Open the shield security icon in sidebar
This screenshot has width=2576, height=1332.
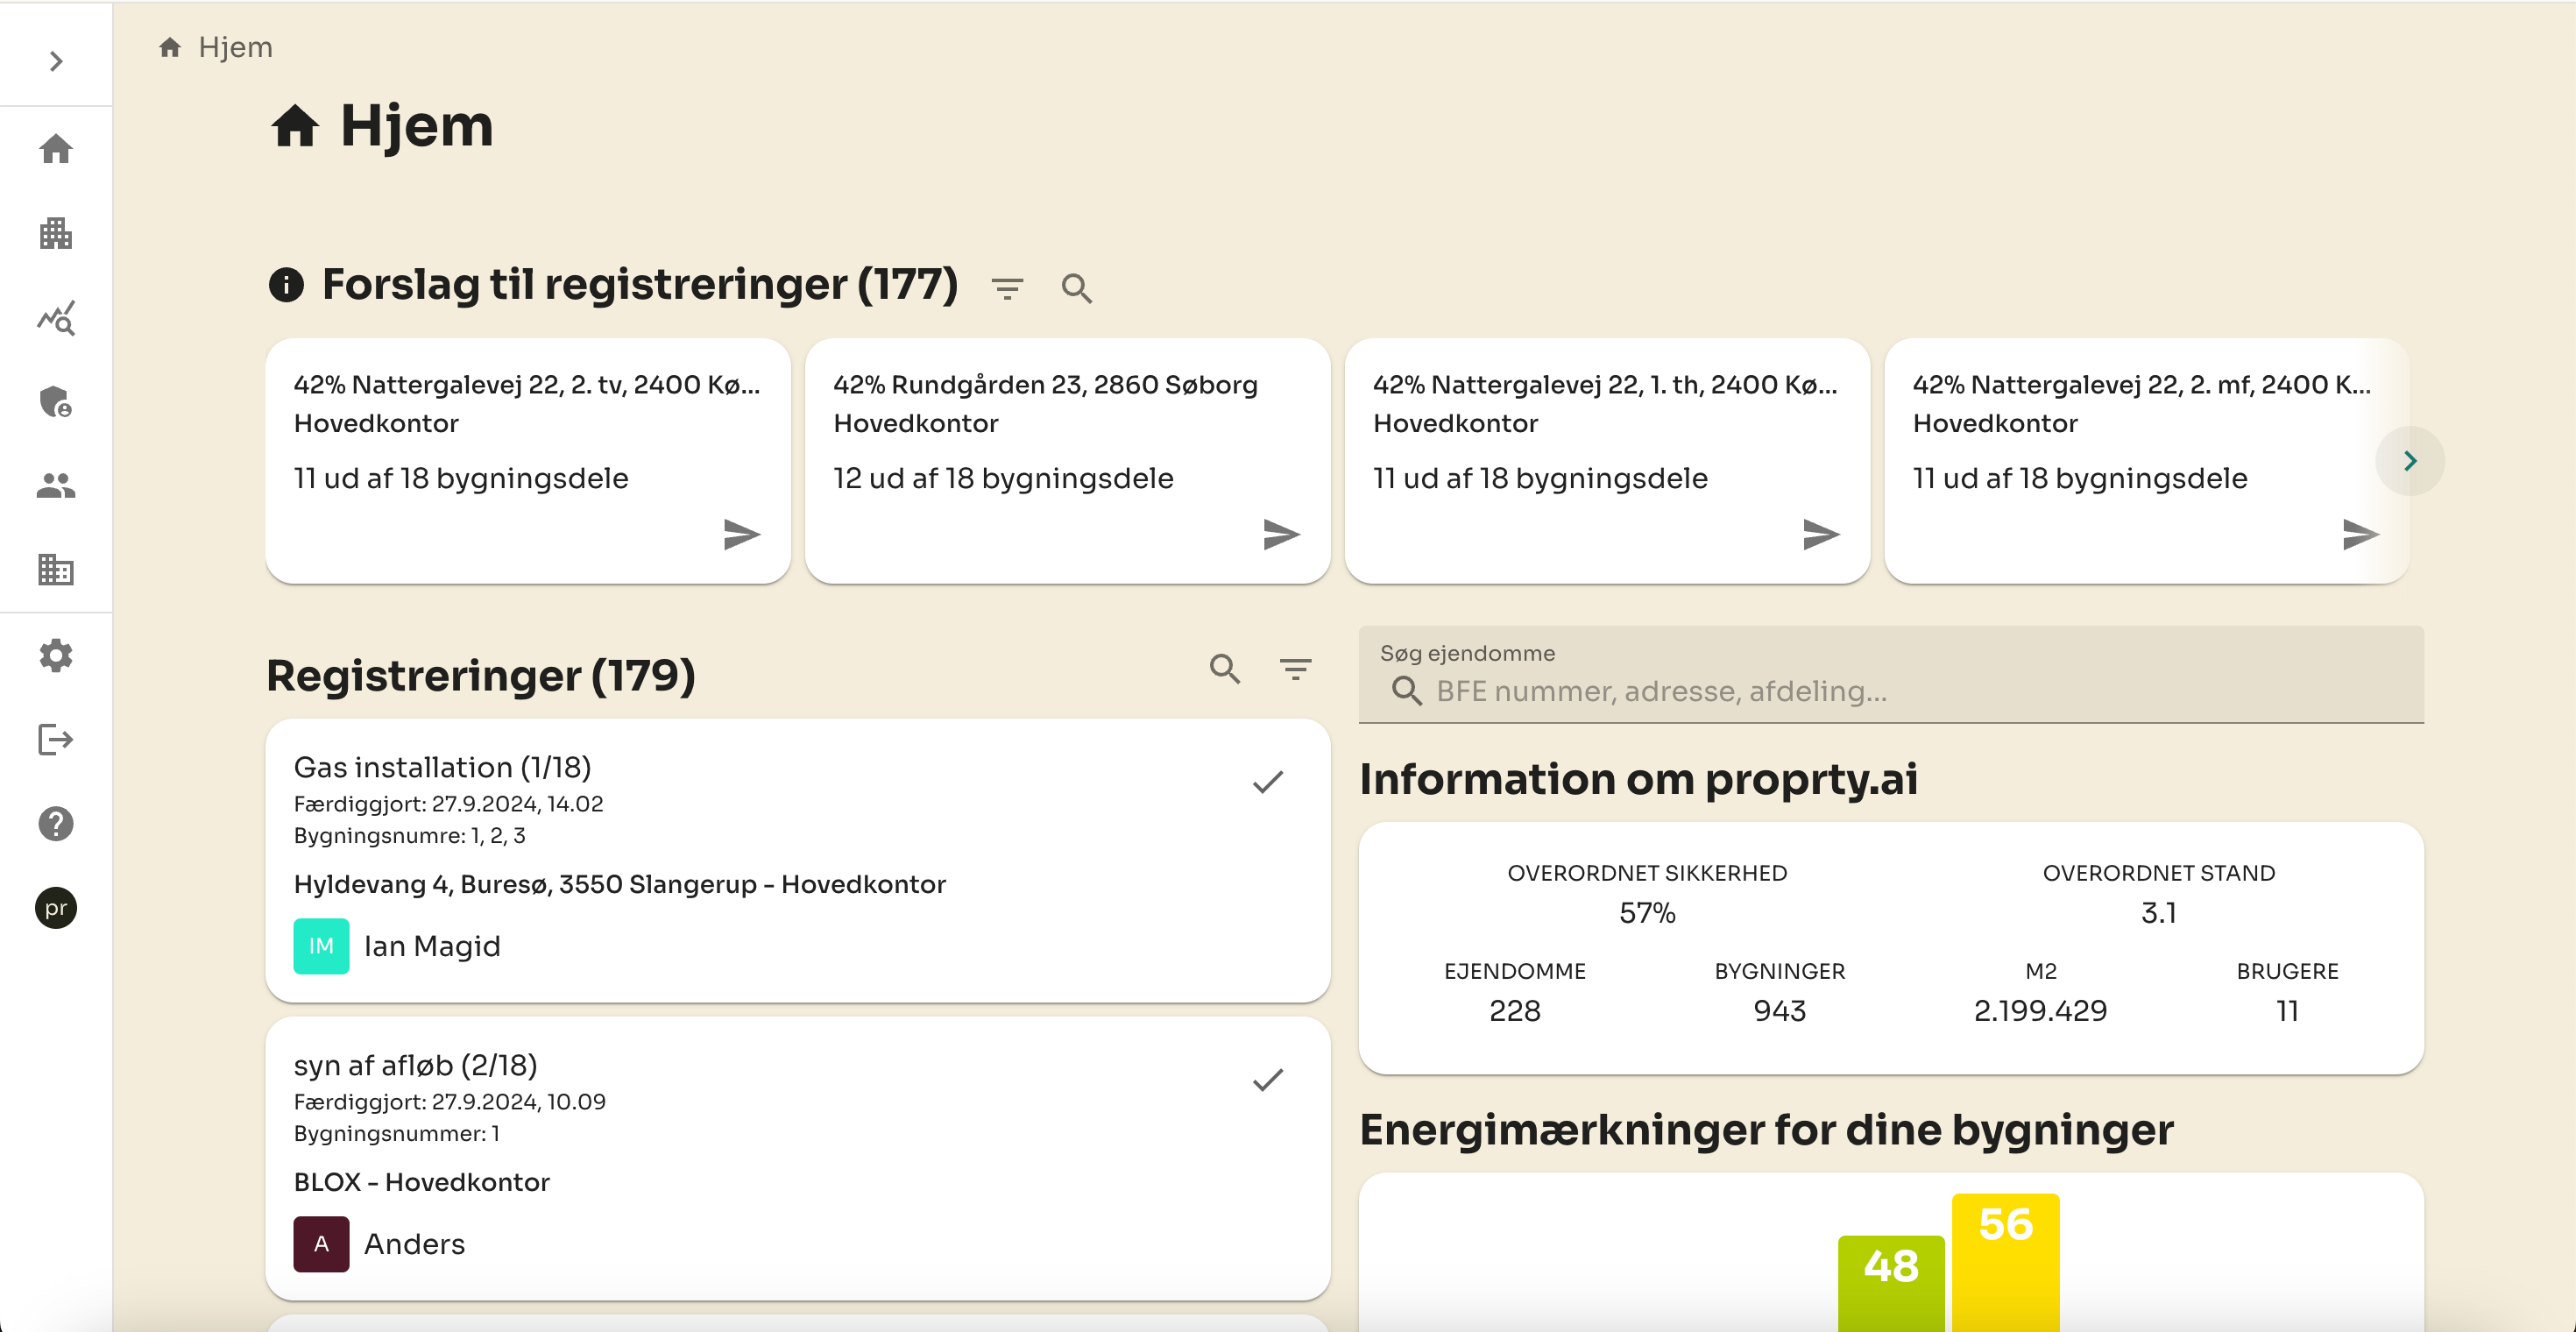point(56,402)
